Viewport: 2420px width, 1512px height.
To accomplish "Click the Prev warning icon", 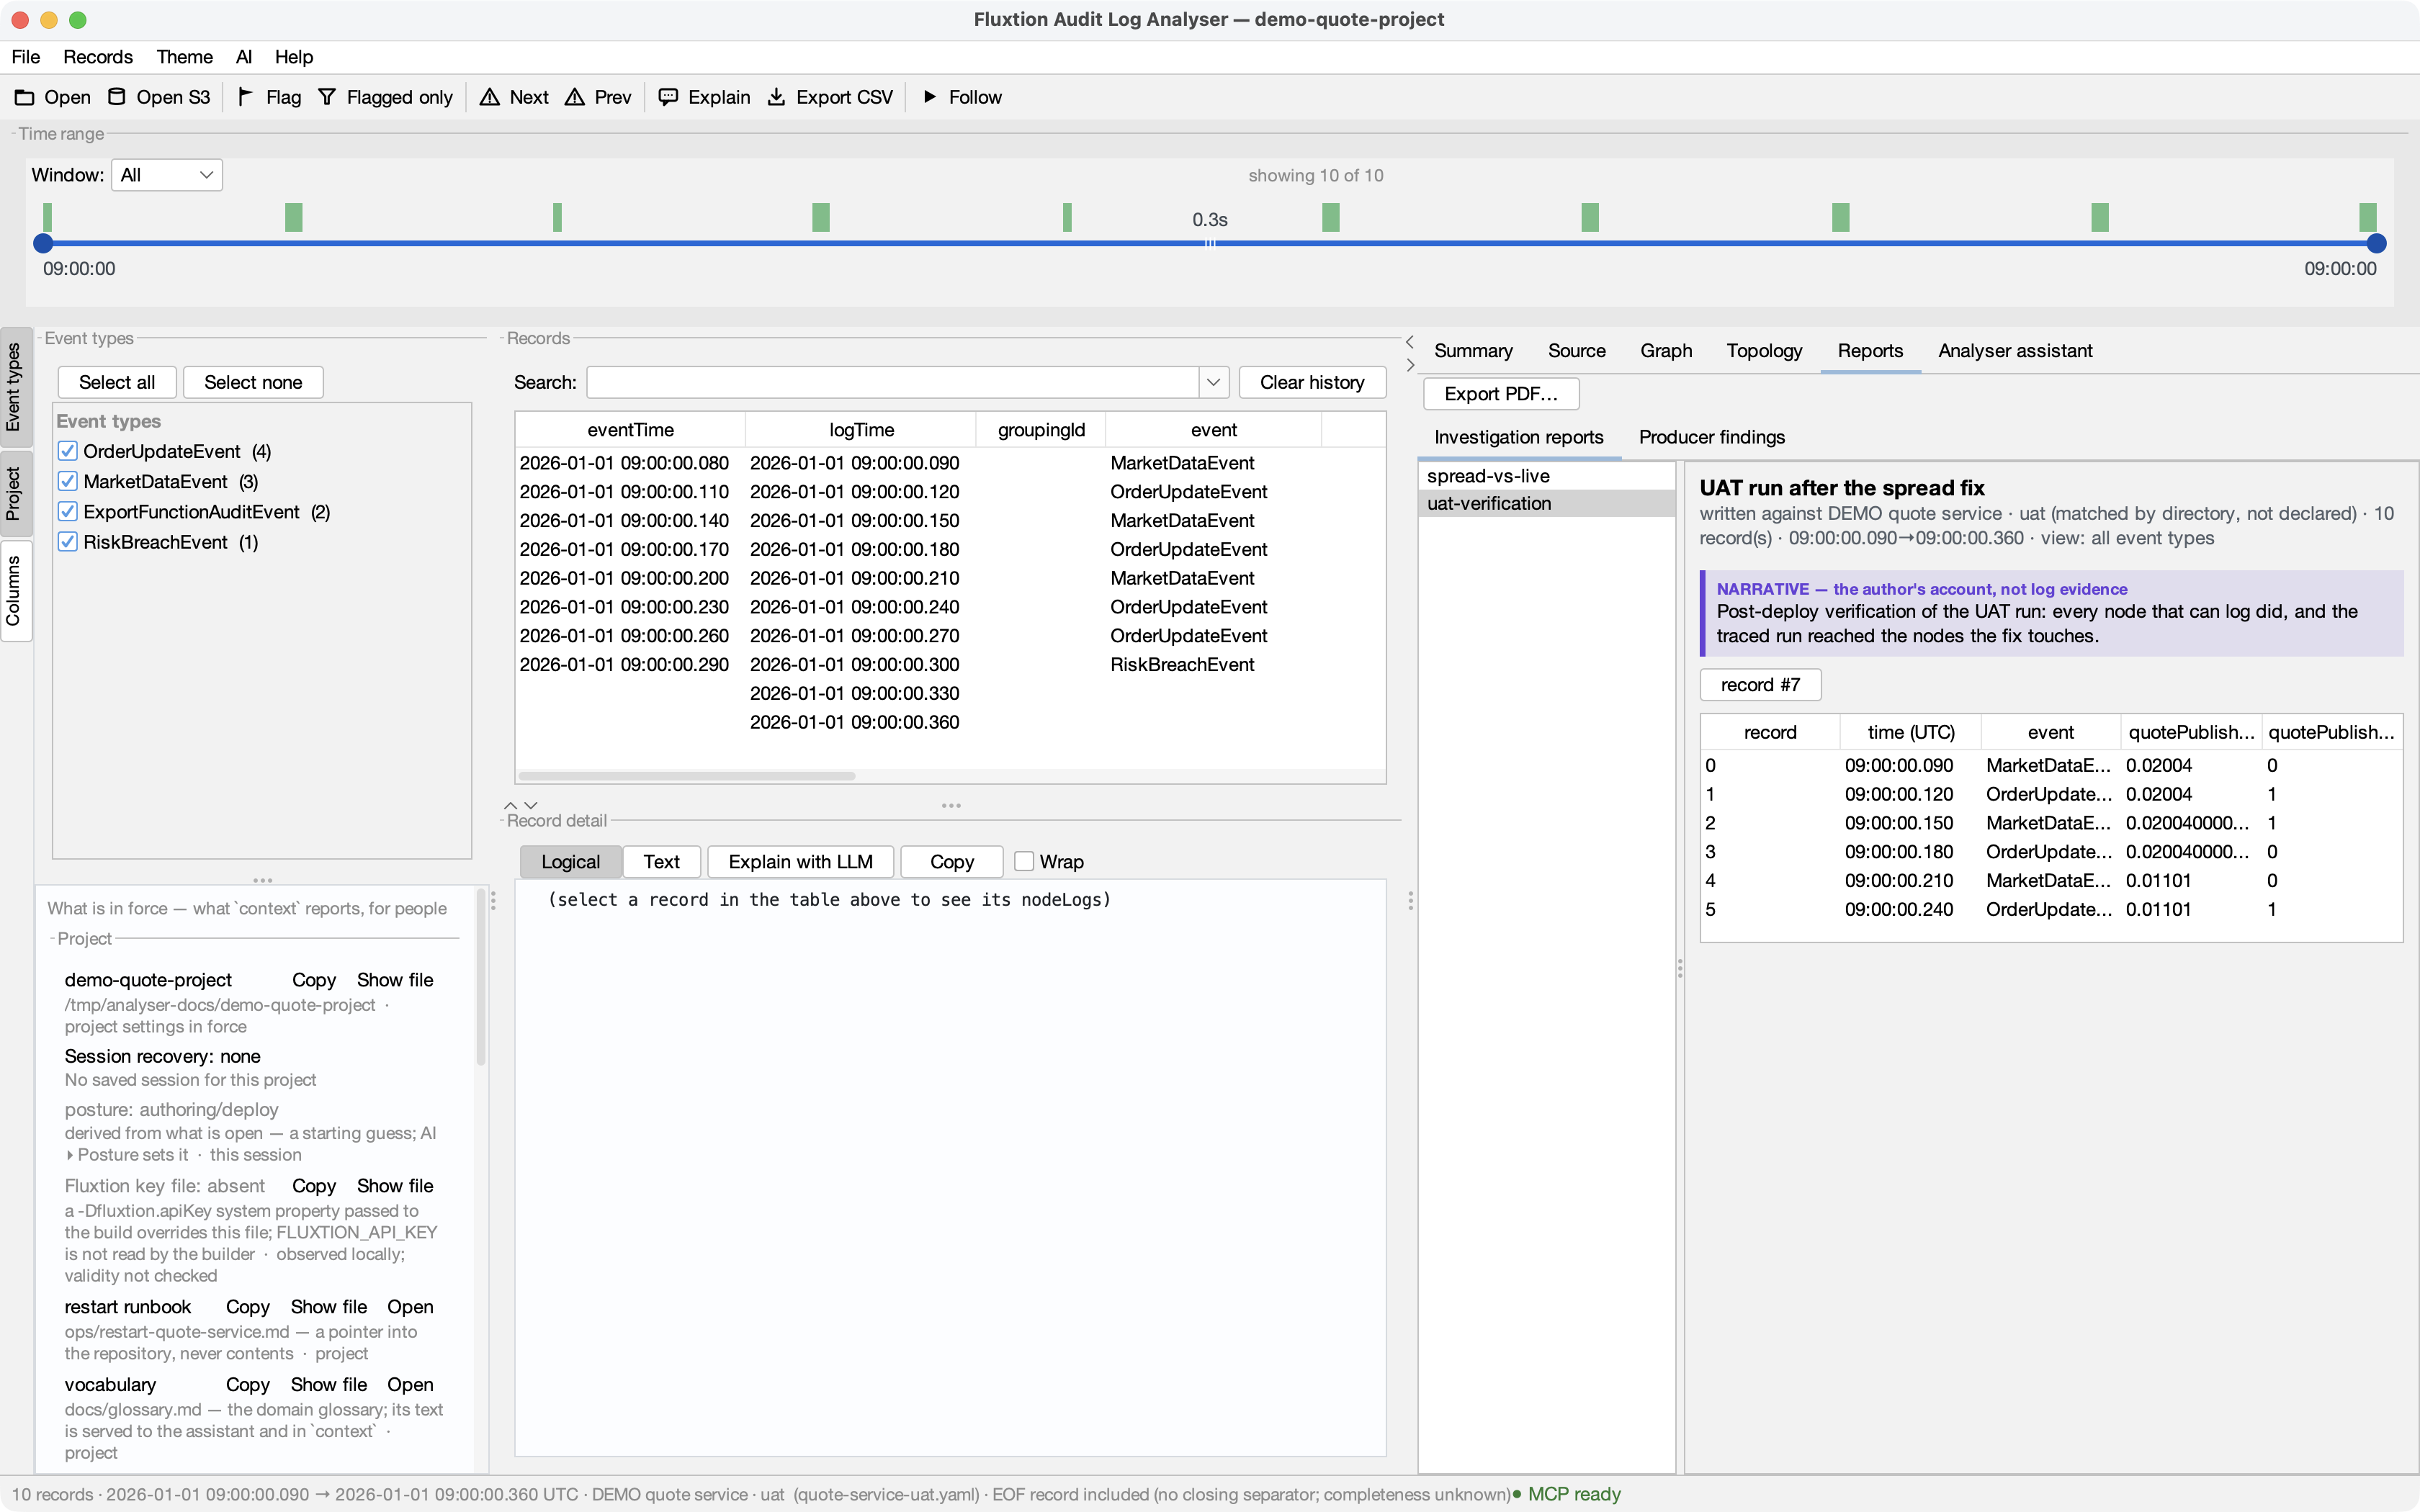I will coord(575,97).
